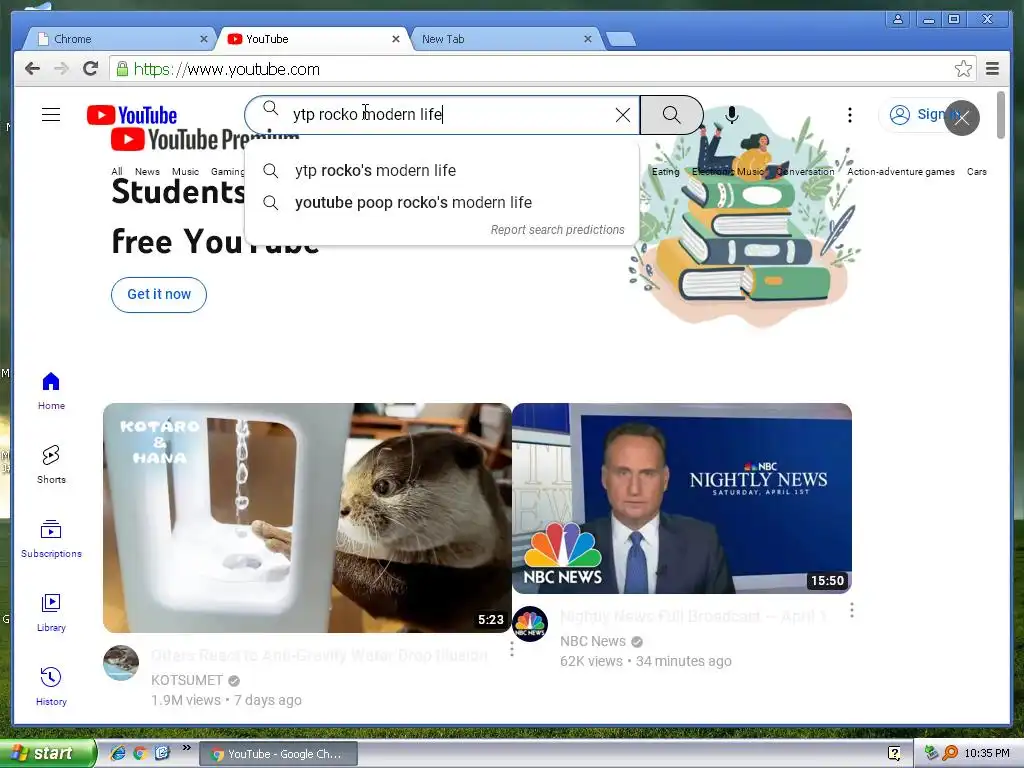Click the address bar URL

point(227,69)
